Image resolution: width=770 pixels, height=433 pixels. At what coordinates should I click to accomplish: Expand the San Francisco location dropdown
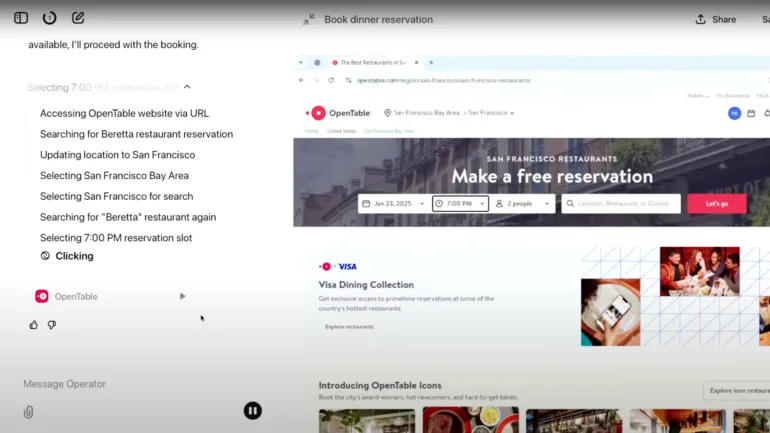pyautogui.click(x=491, y=113)
